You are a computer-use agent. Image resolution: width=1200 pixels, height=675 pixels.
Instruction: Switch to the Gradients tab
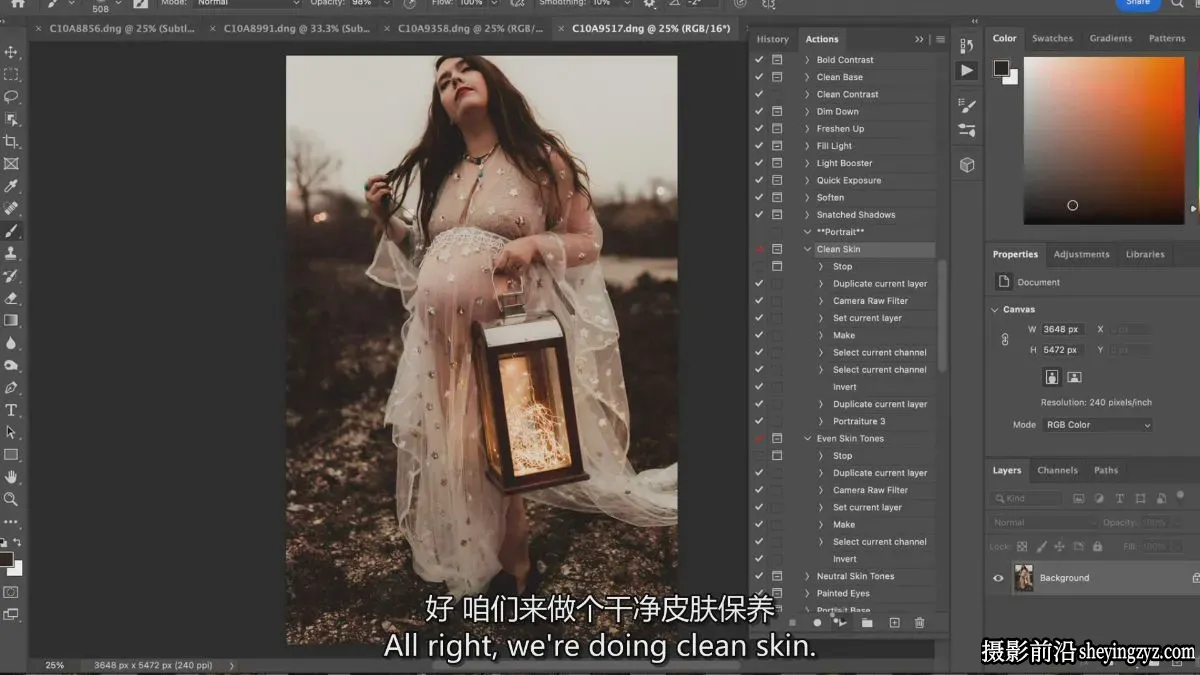pyautogui.click(x=1111, y=39)
